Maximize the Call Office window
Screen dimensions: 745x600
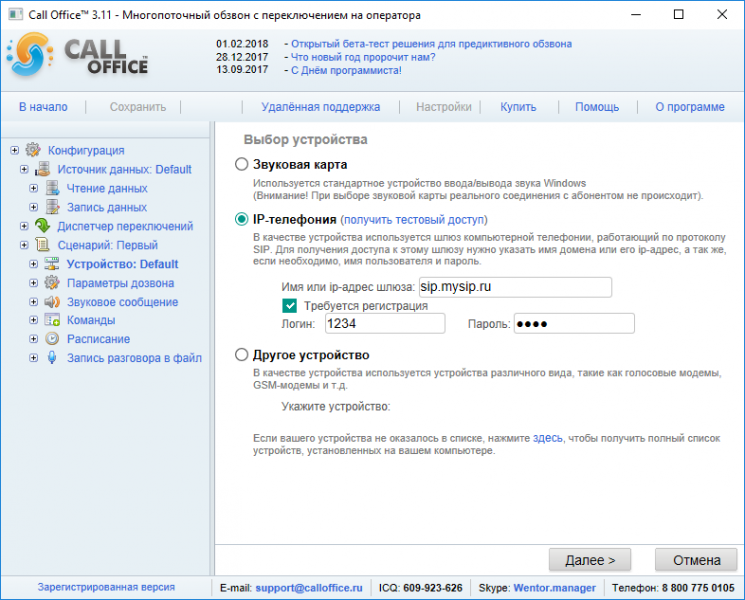pyautogui.click(x=678, y=14)
